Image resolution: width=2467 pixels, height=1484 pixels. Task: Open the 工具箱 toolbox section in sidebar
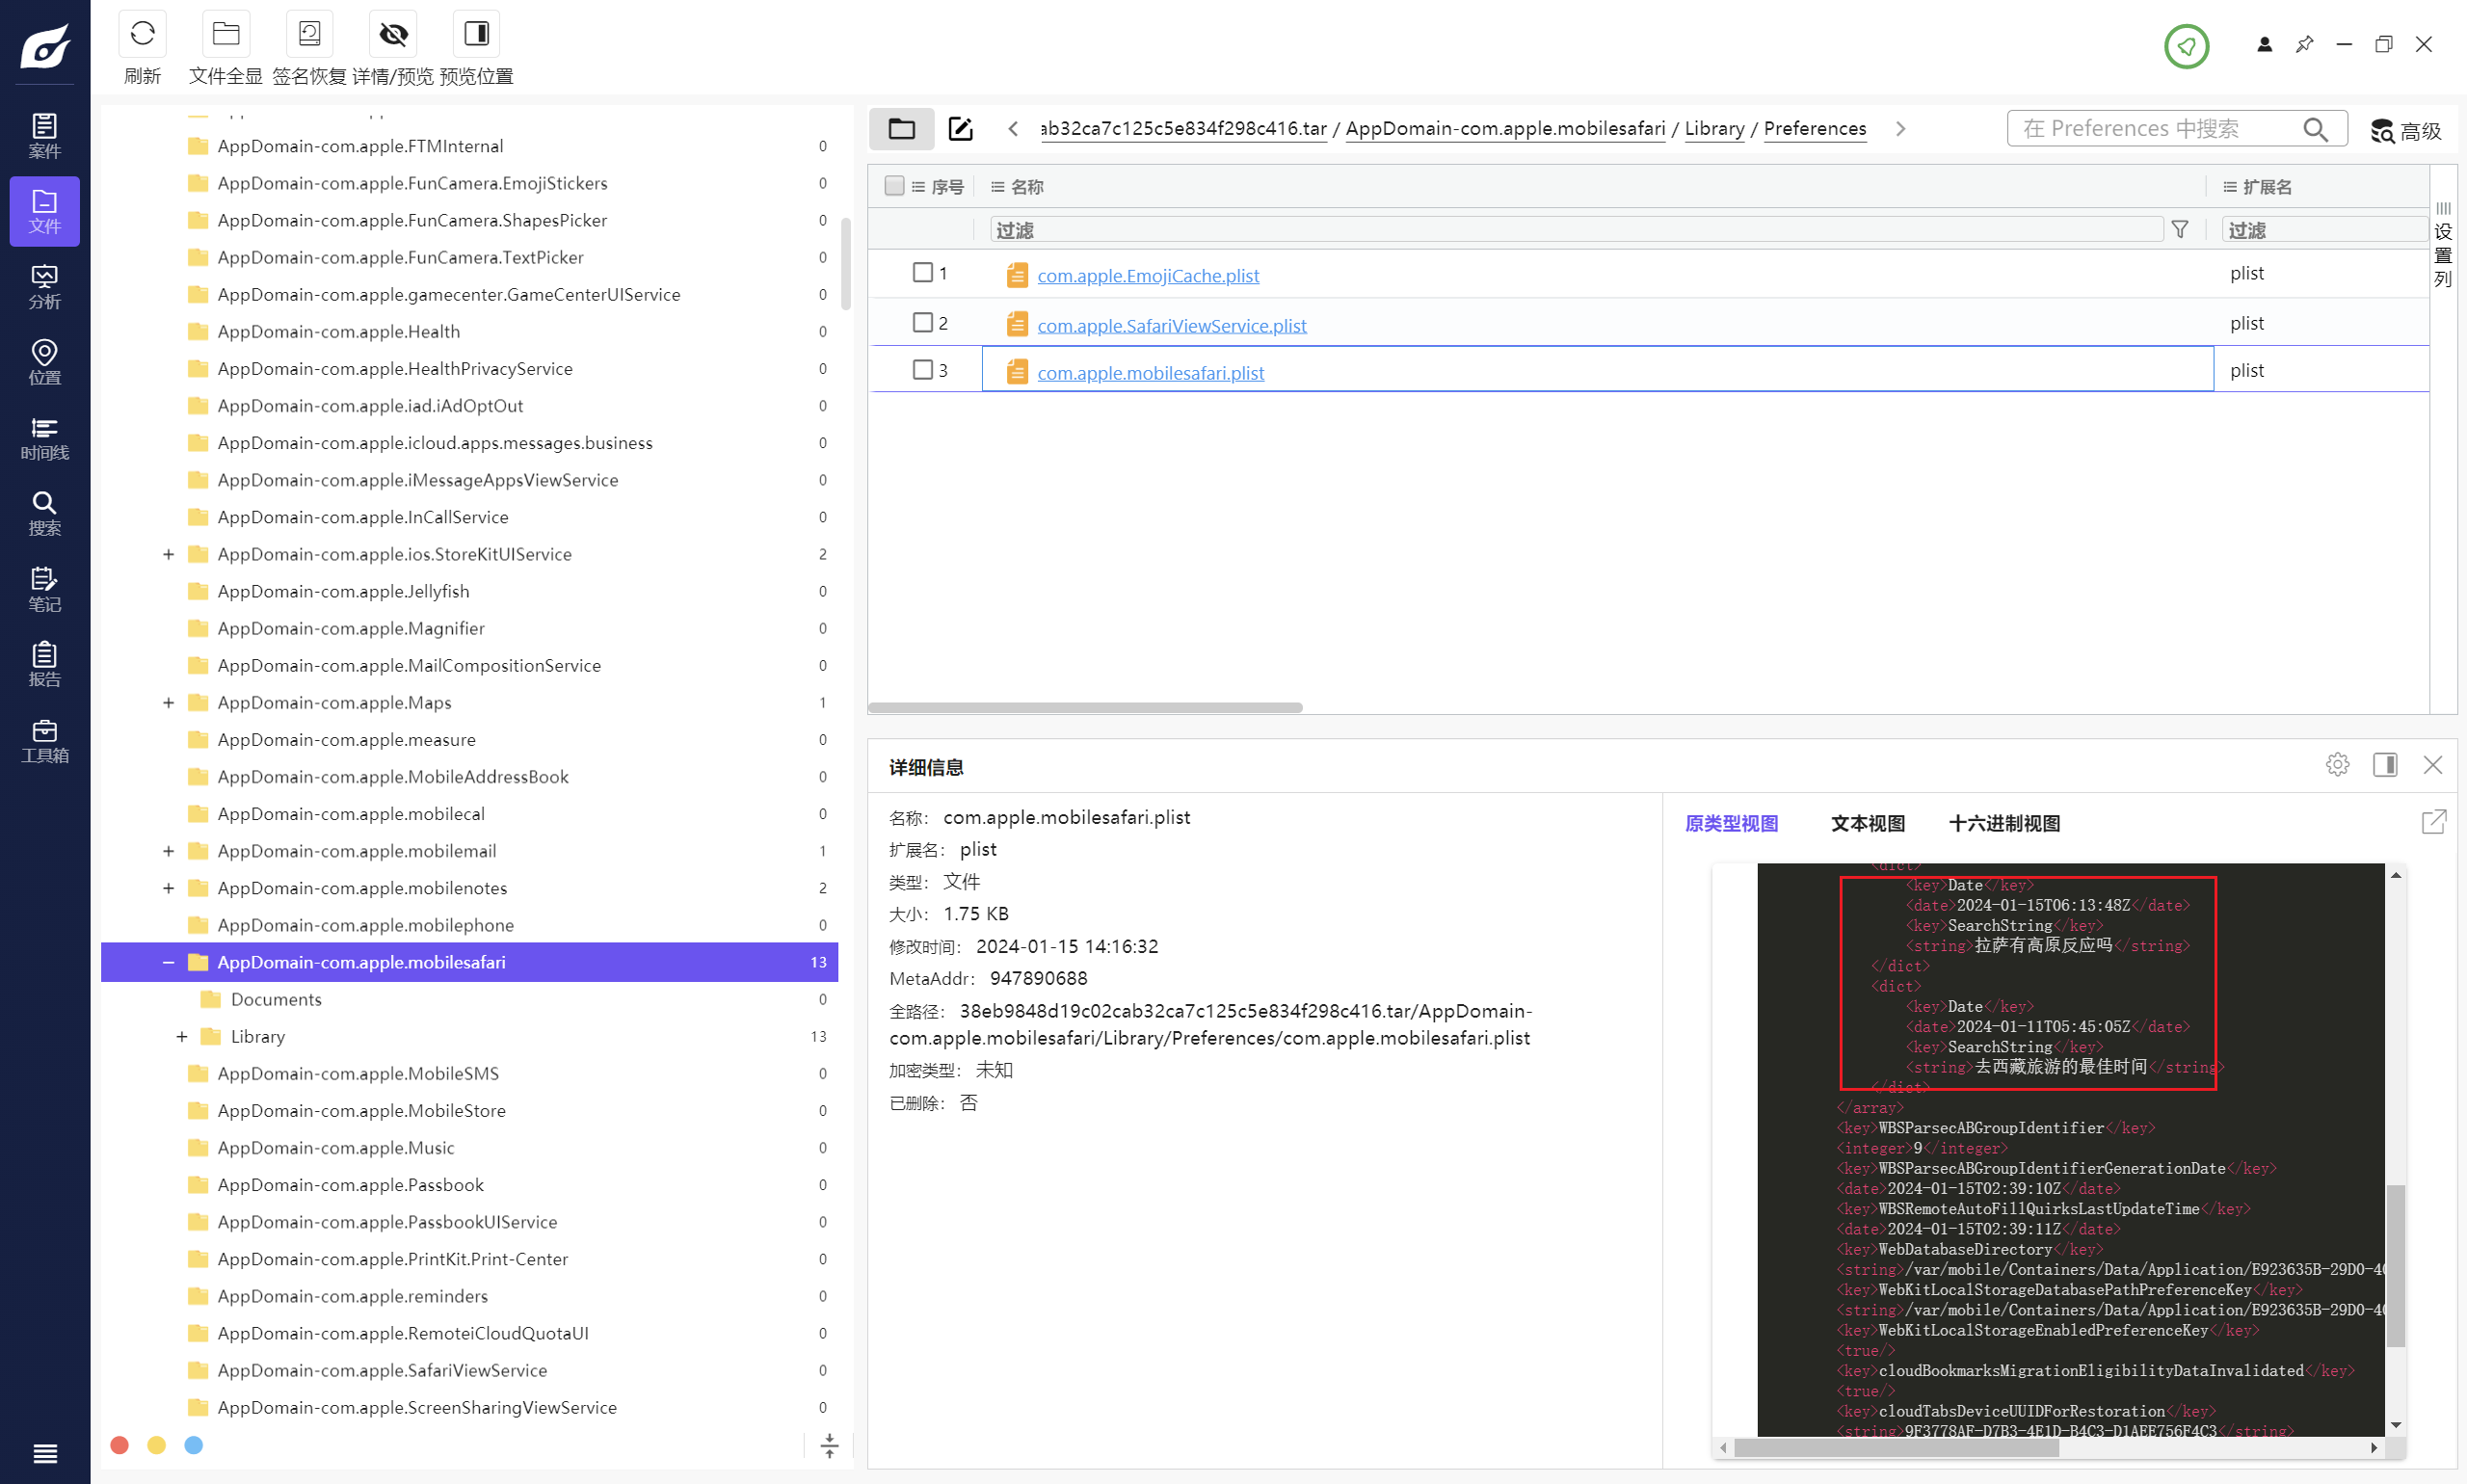coord(45,740)
